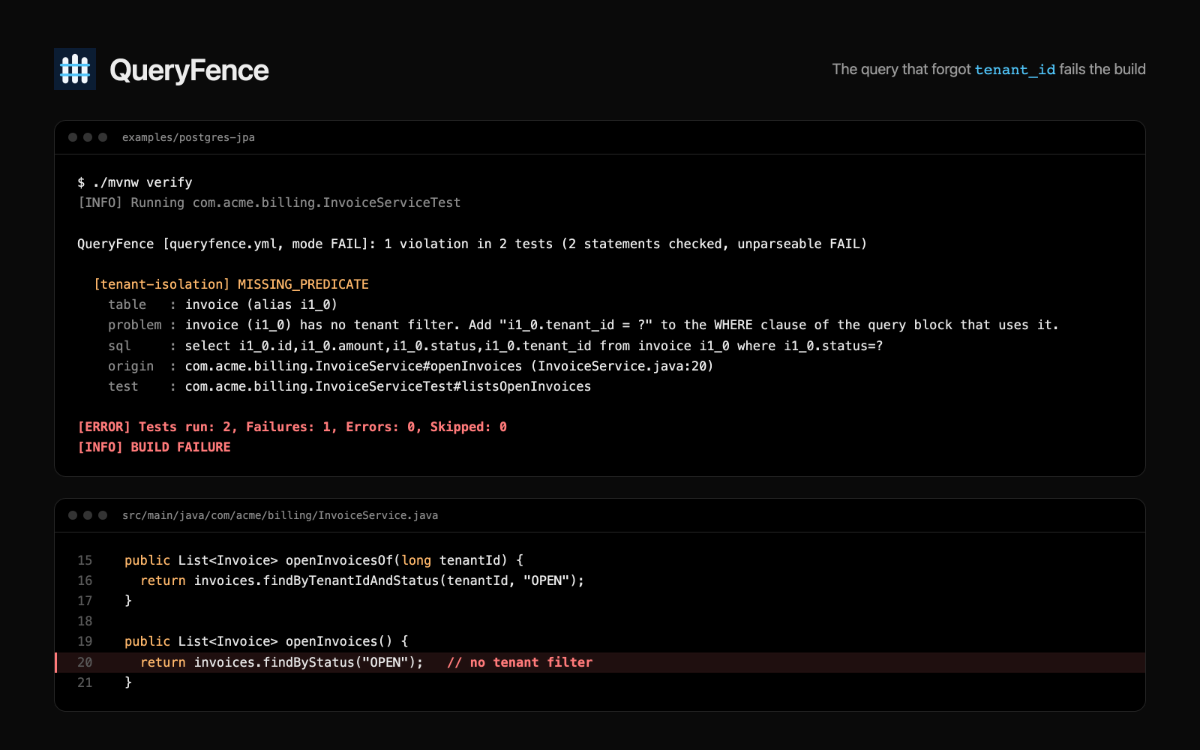1200x750 pixels.
Task: Click the examples/postgres-jpa terminal title
Action: point(188,138)
